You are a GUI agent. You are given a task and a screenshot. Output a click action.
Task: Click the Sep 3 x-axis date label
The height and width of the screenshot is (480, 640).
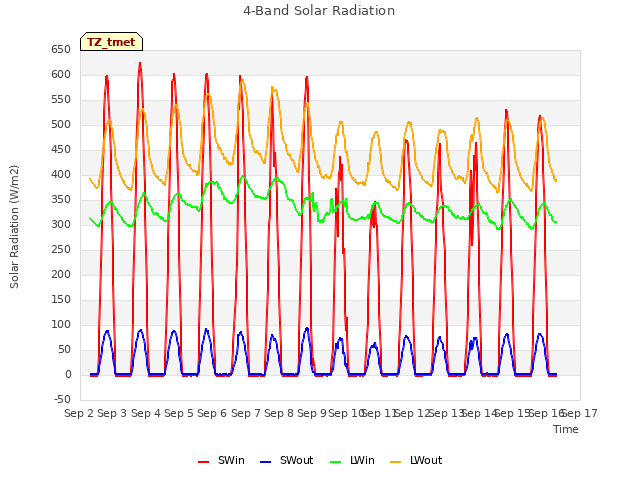[112, 413]
